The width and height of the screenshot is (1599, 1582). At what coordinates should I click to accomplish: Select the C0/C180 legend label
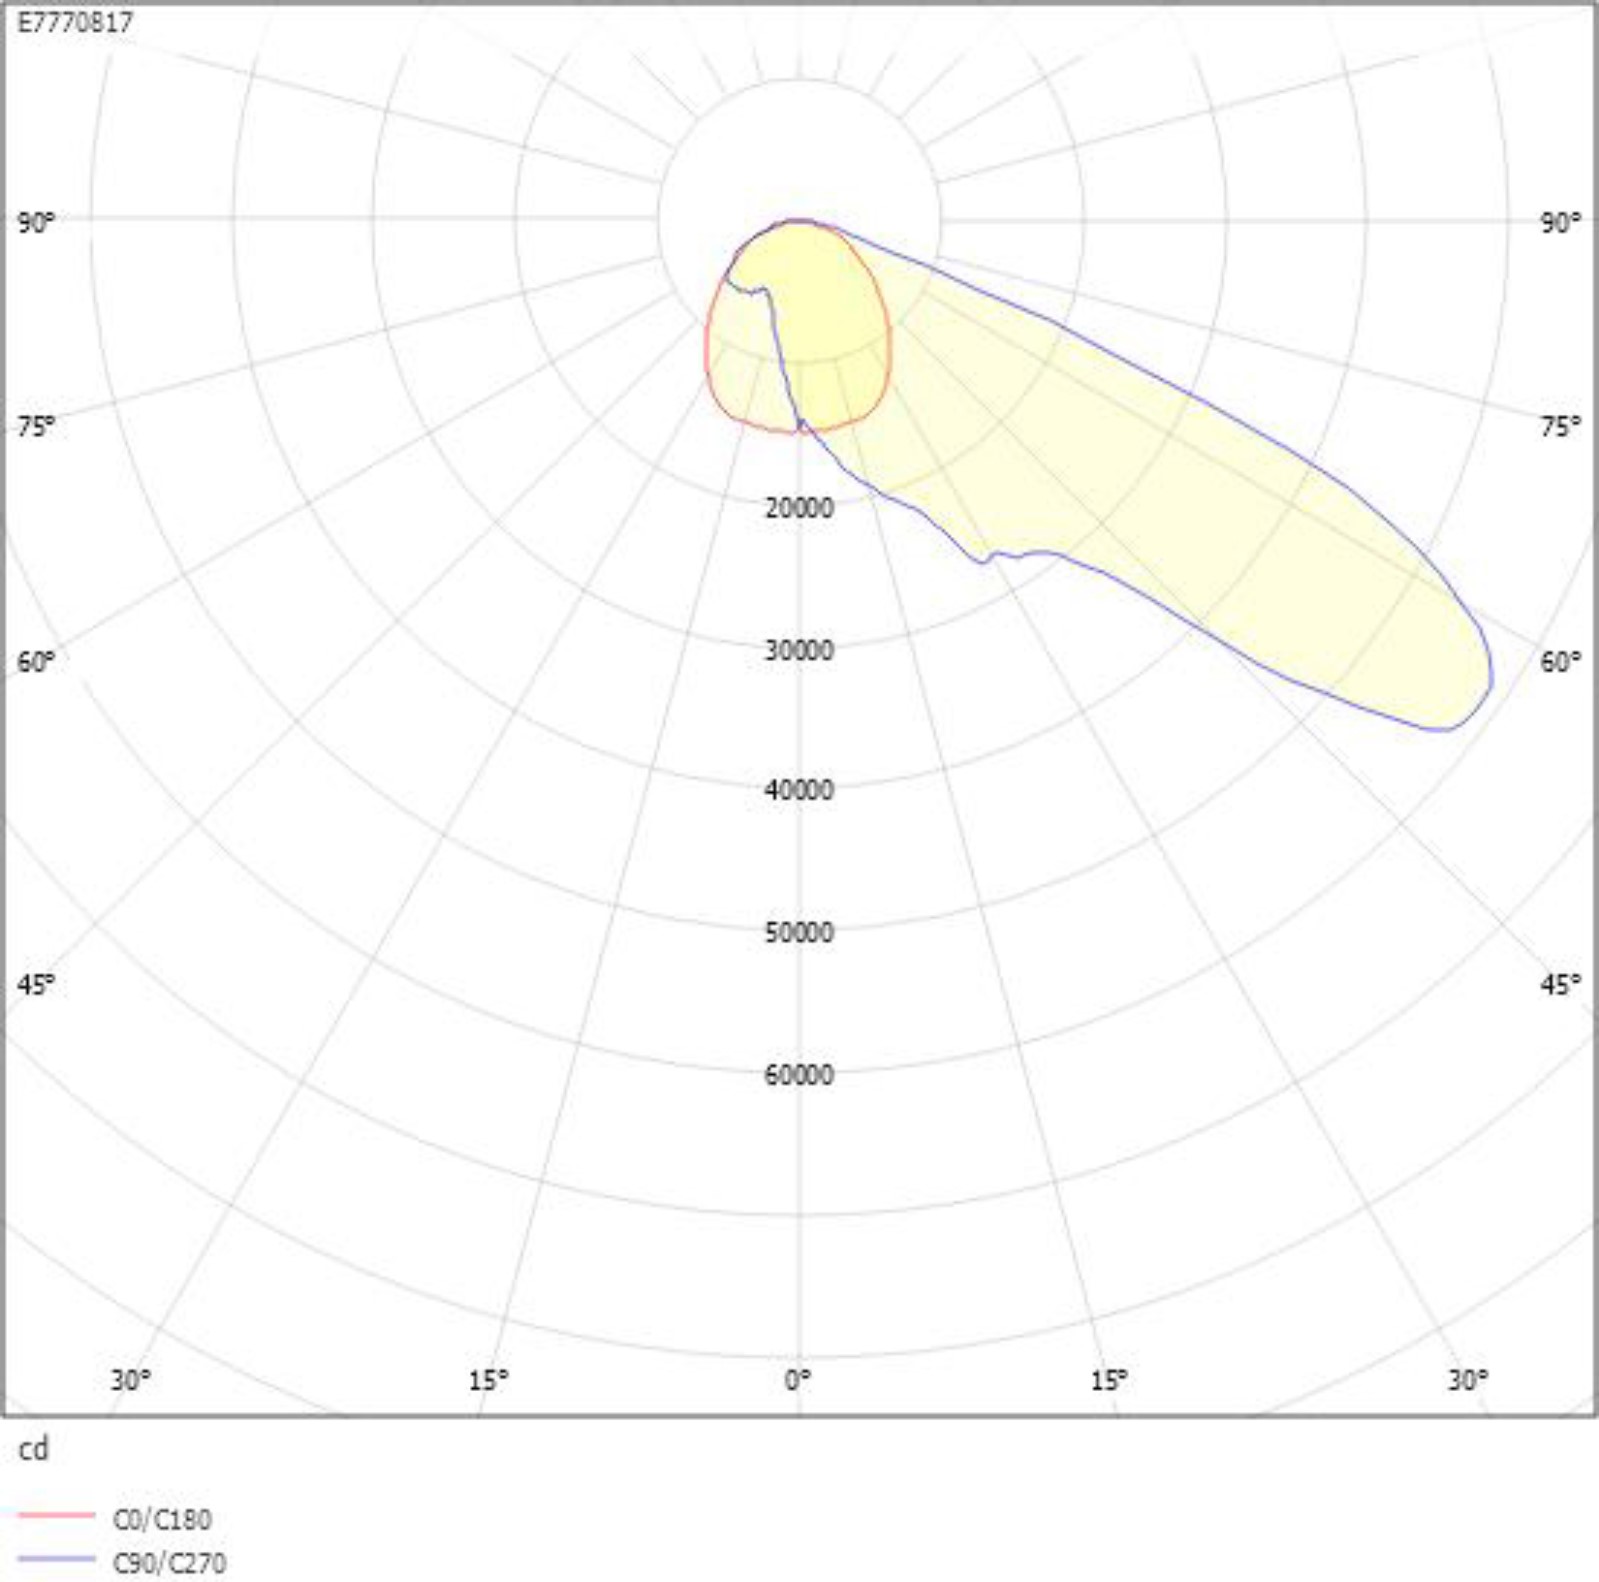[162, 1520]
